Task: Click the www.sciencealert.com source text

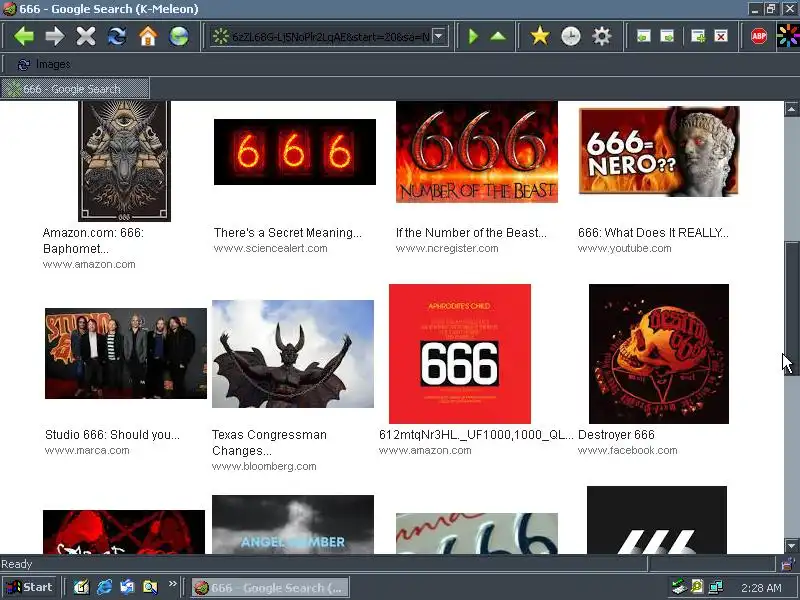Action: [270, 248]
